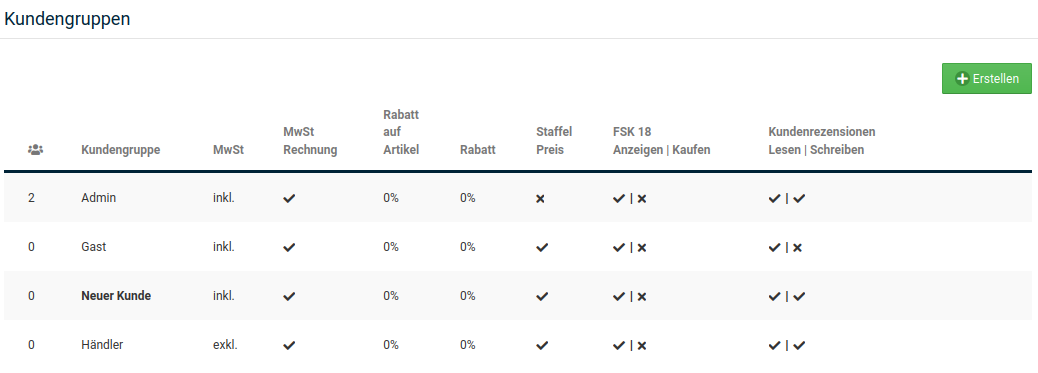Click the Rezensionen Lesen checkmark for Händler
This screenshot has width=1038, height=373.
coord(775,345)
